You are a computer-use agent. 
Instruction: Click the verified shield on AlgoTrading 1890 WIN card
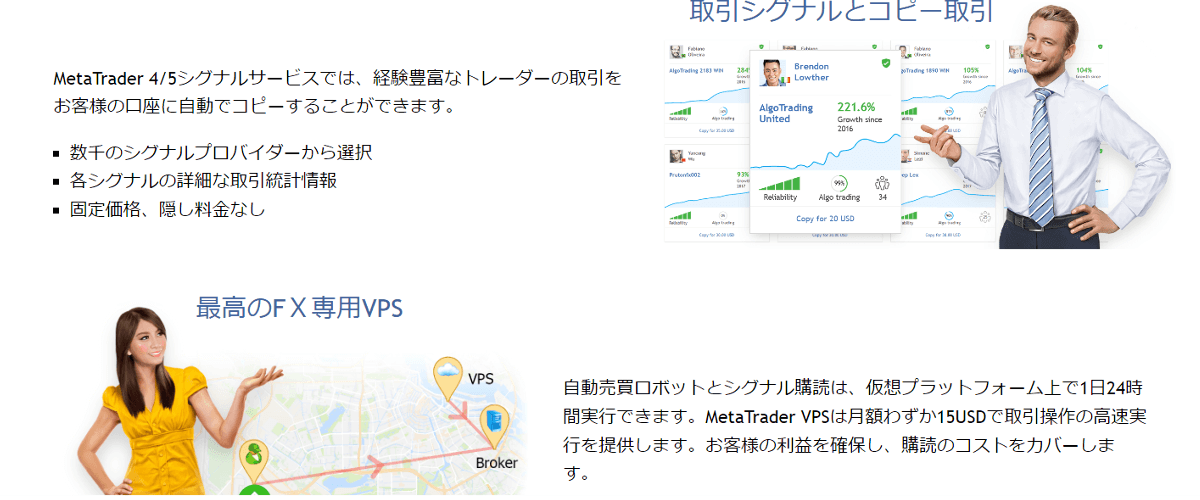987,47
